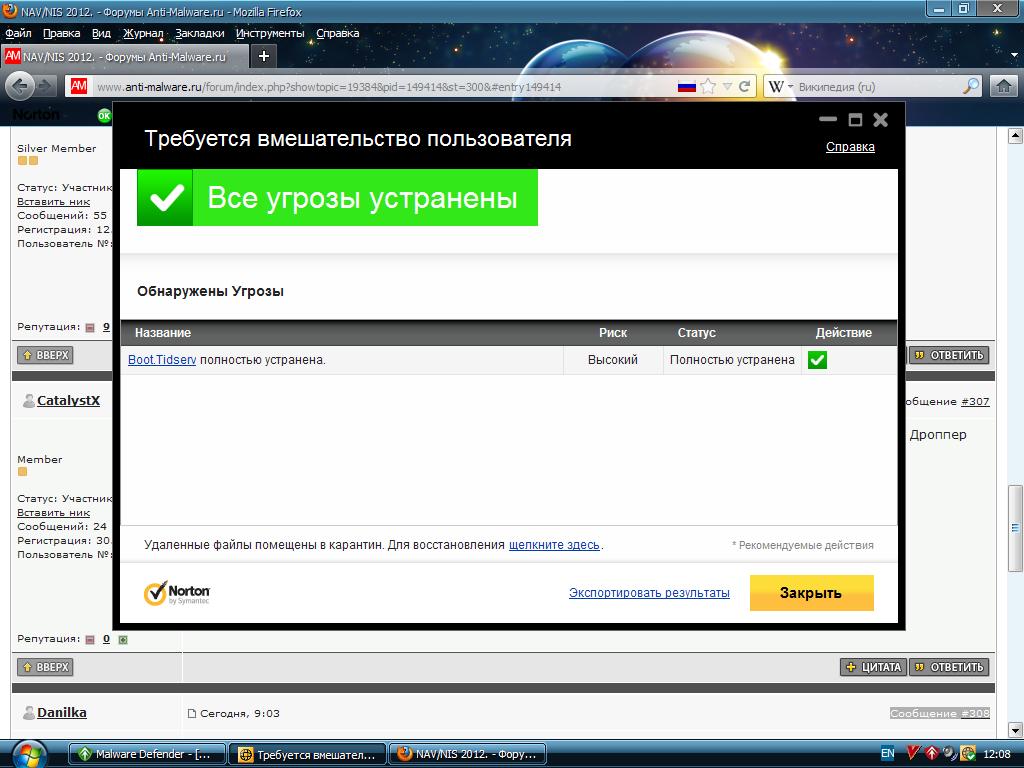Click the EN language indicator in tray
This screenshot has width=1024, height=768.
point(888,754)
